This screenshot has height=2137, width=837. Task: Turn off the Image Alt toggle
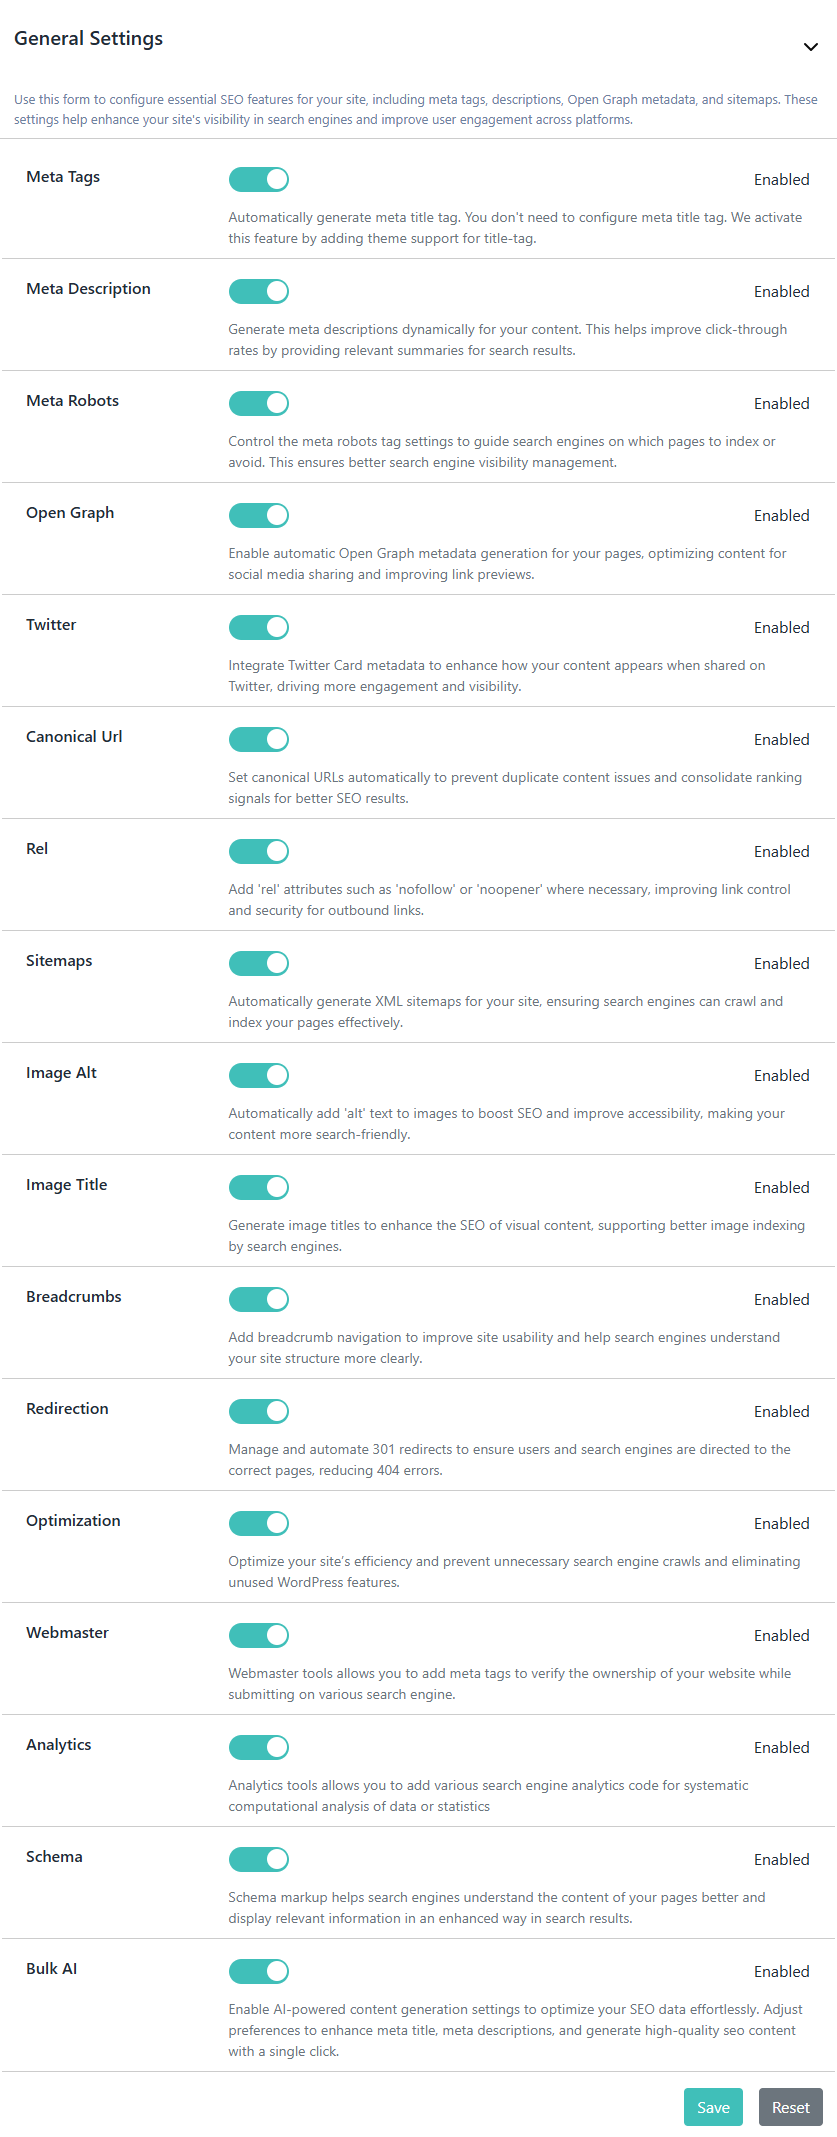[259, 1075]
